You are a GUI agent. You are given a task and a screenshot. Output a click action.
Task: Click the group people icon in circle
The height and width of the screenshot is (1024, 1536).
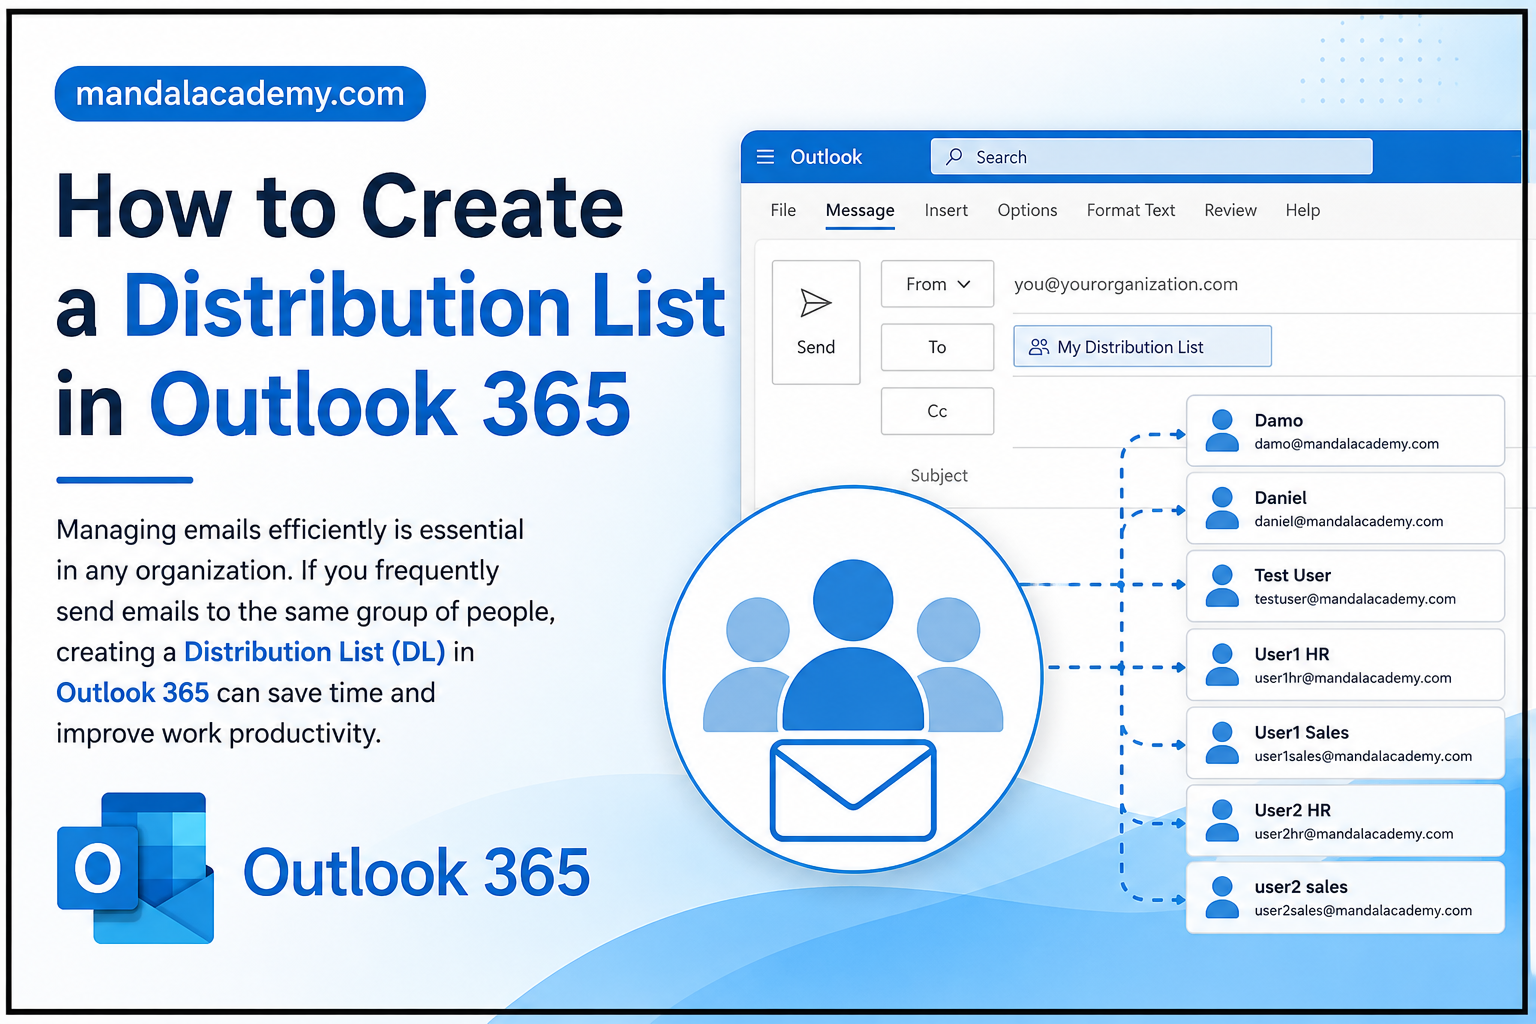853,645
